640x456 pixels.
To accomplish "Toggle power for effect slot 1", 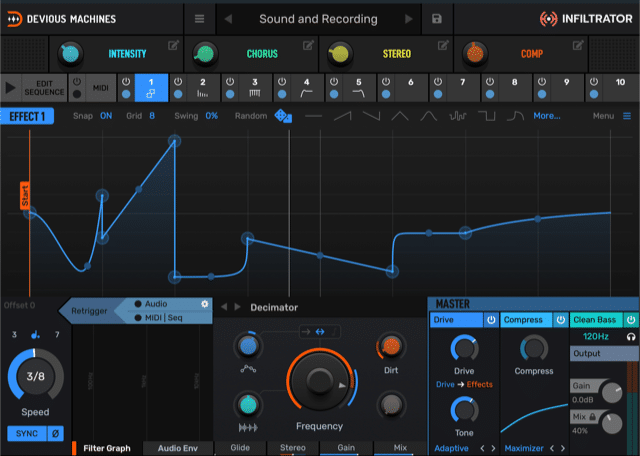I will pyautogui.click(x=126, y=81).
